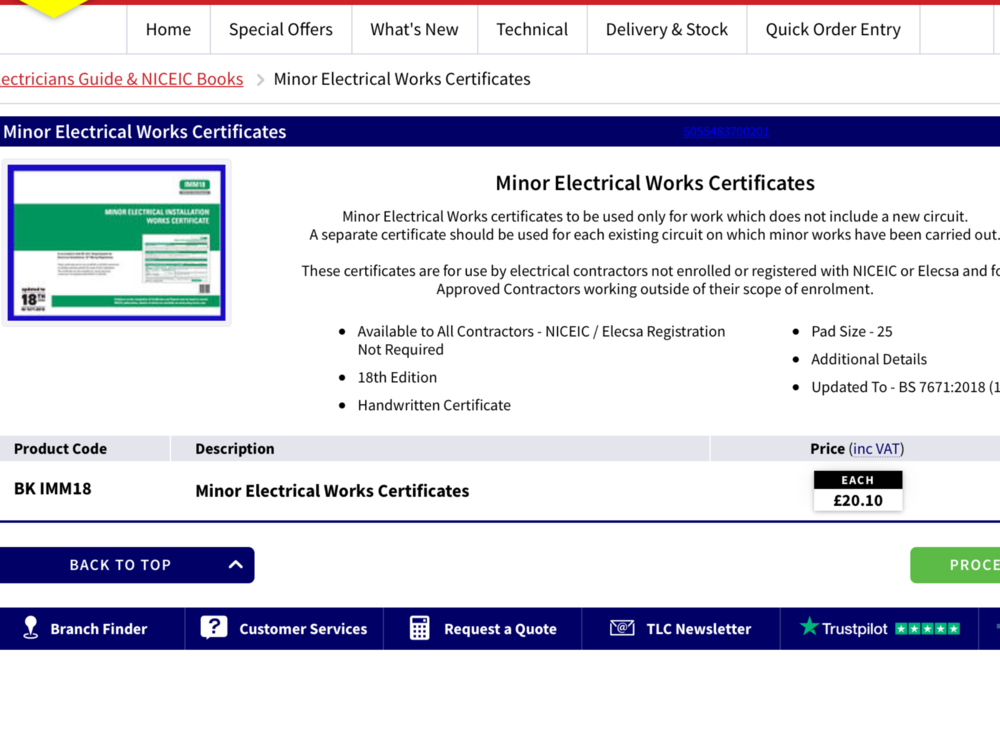Click Minor Electrical Works Certificates breadcrumb text
This screenshot has height=750, width=1000.
click(x=402, y=79)
